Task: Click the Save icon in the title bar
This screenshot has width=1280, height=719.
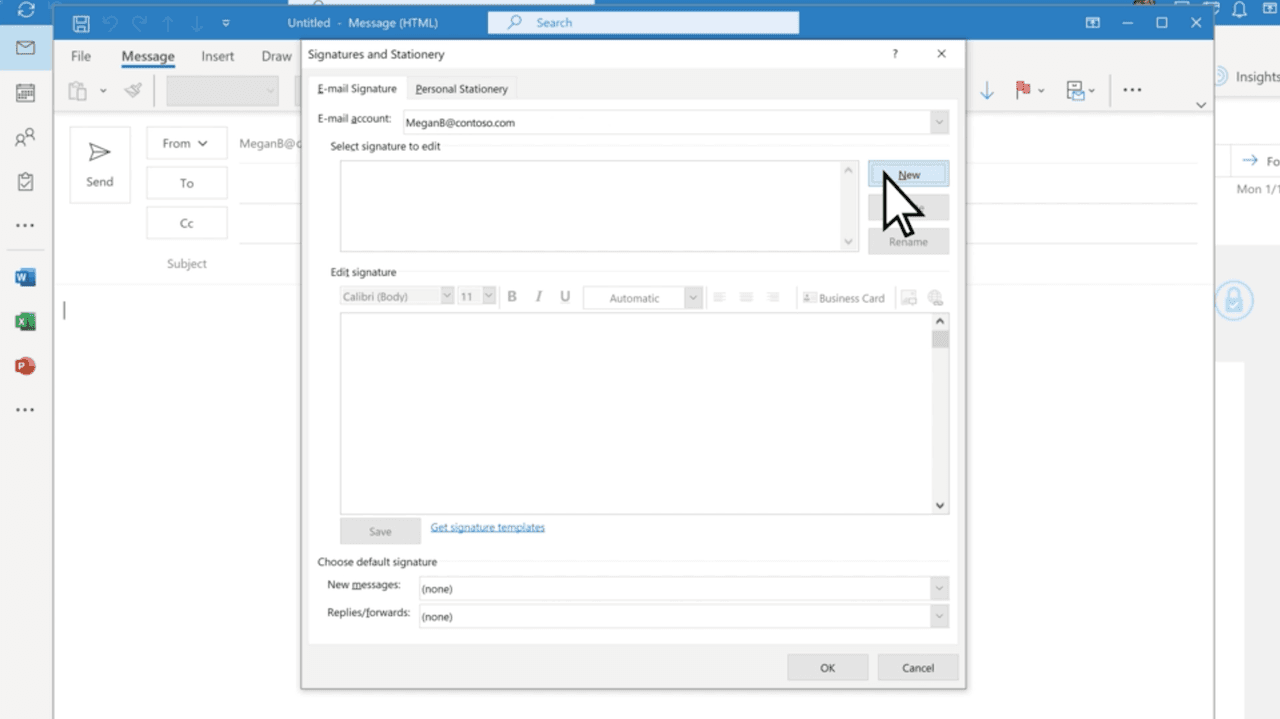Action: (x=81, y=22)
